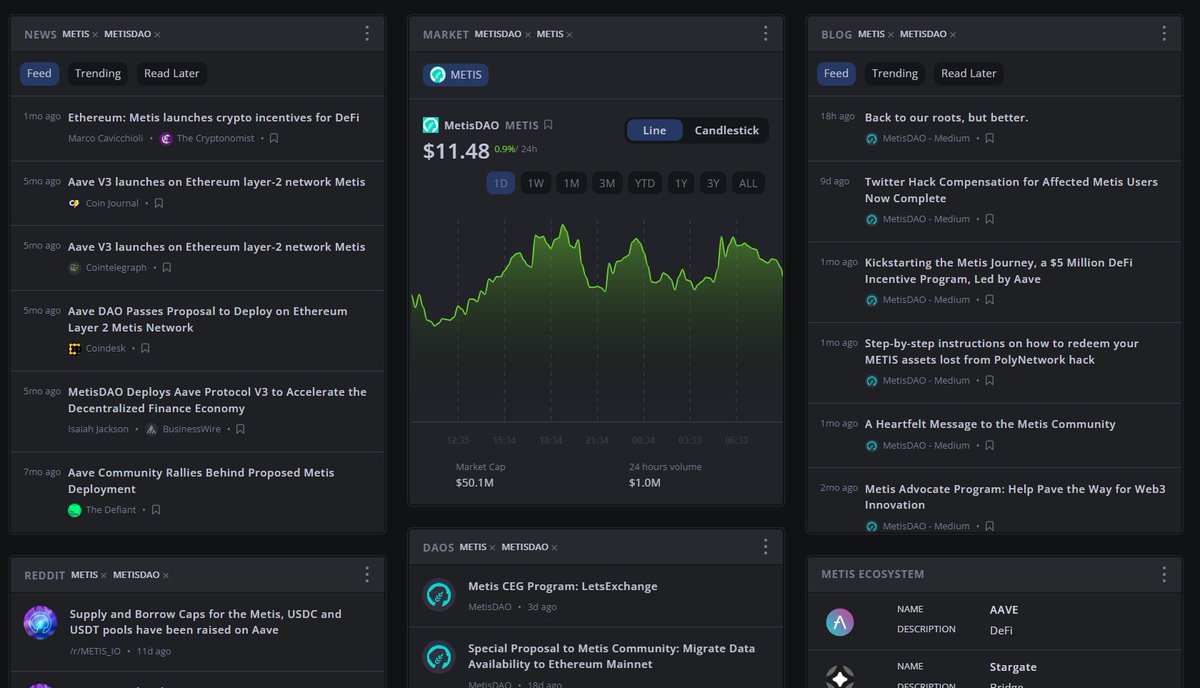Open the Blog panel Read Later tab

pyautogui.click(x=969, y=74)
